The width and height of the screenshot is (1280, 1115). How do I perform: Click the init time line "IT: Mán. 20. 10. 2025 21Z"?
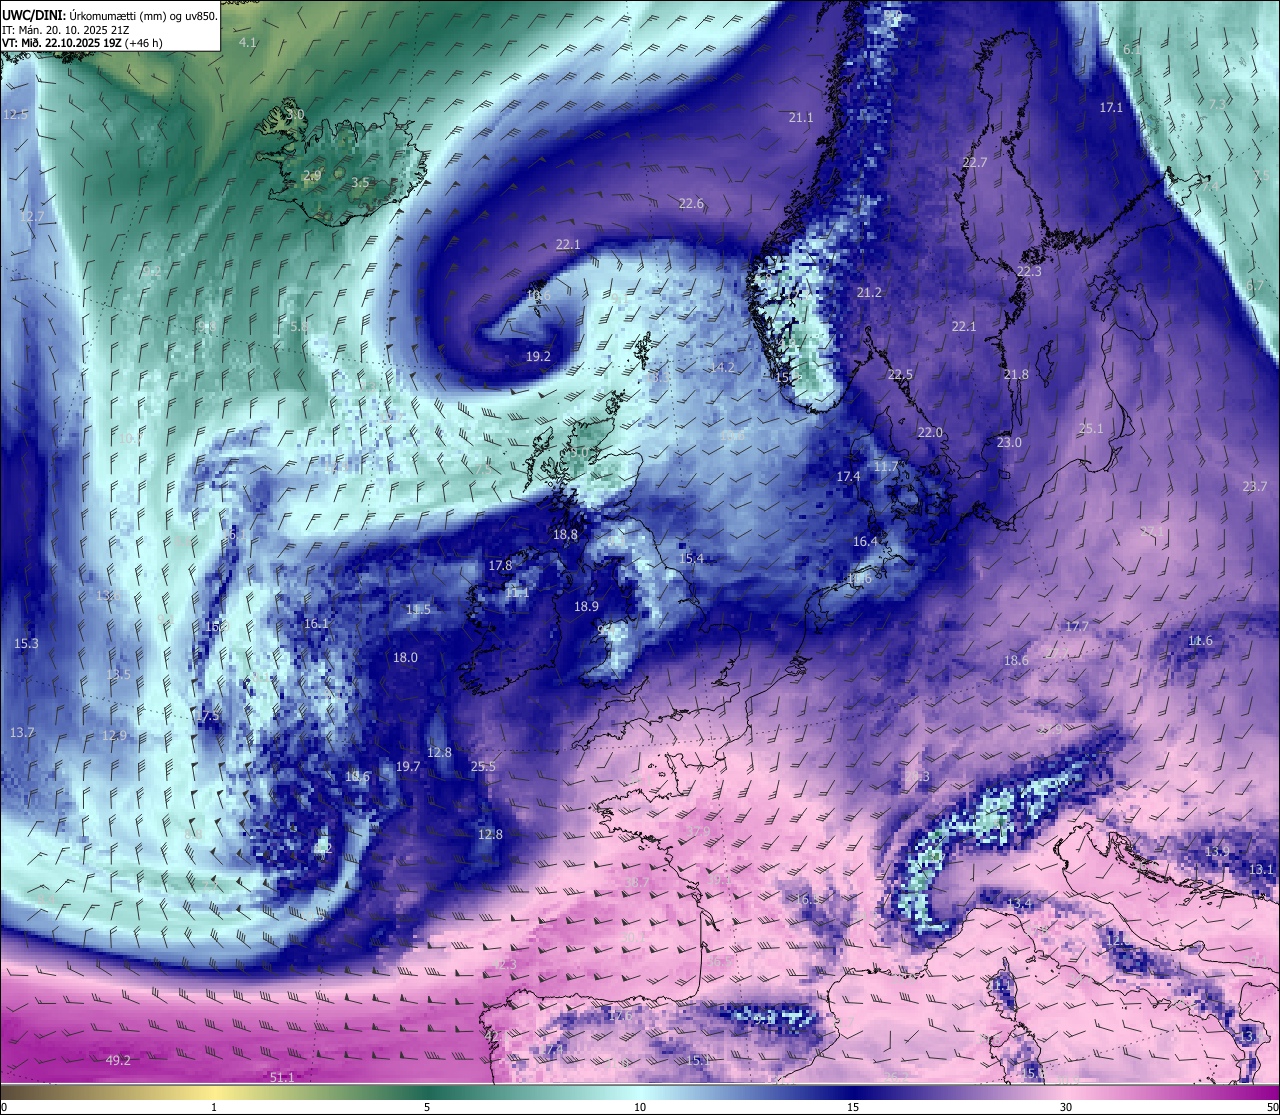click(x=66, y=30)
